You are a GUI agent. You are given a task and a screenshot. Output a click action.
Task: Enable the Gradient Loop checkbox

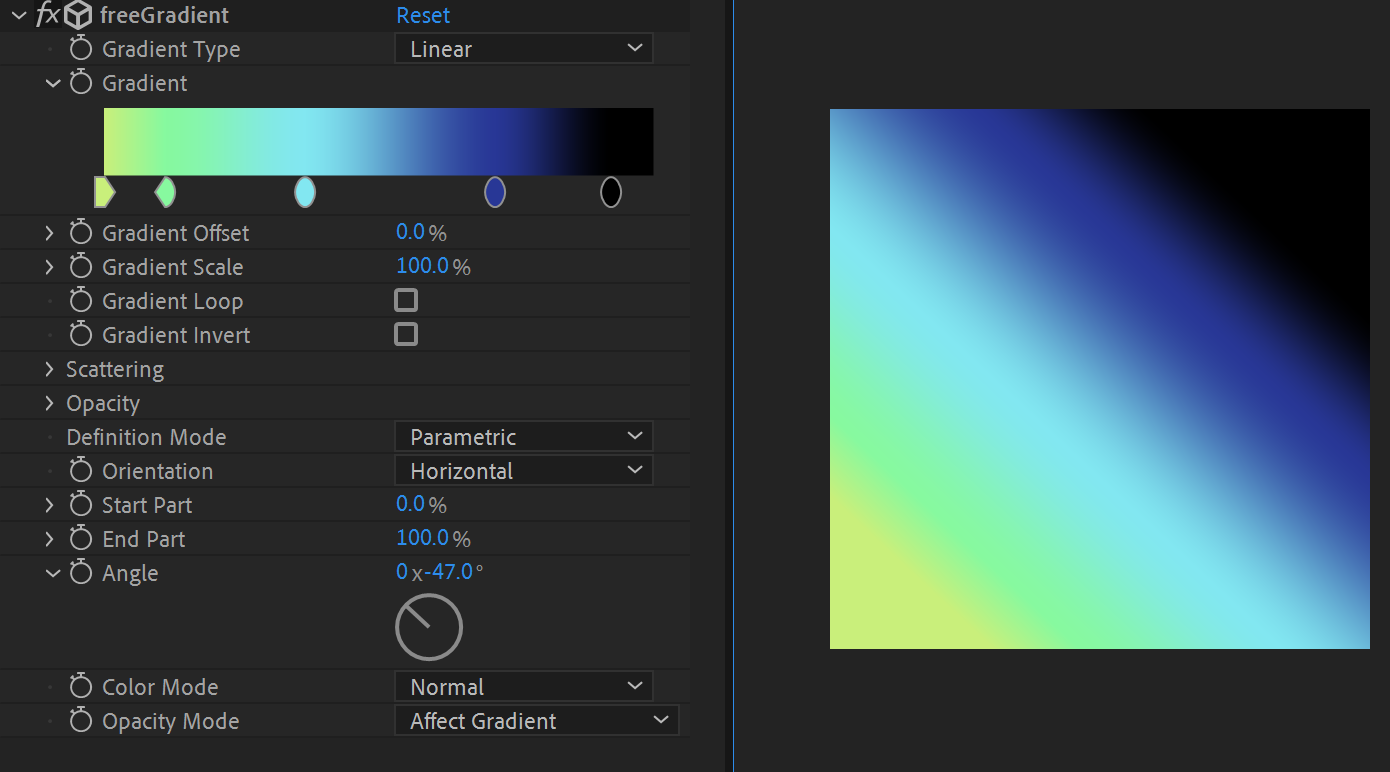click(406, 300)
